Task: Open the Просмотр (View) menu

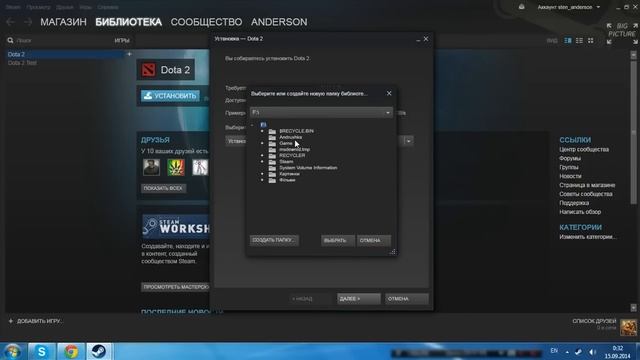Action: click(x=38, y=7)
